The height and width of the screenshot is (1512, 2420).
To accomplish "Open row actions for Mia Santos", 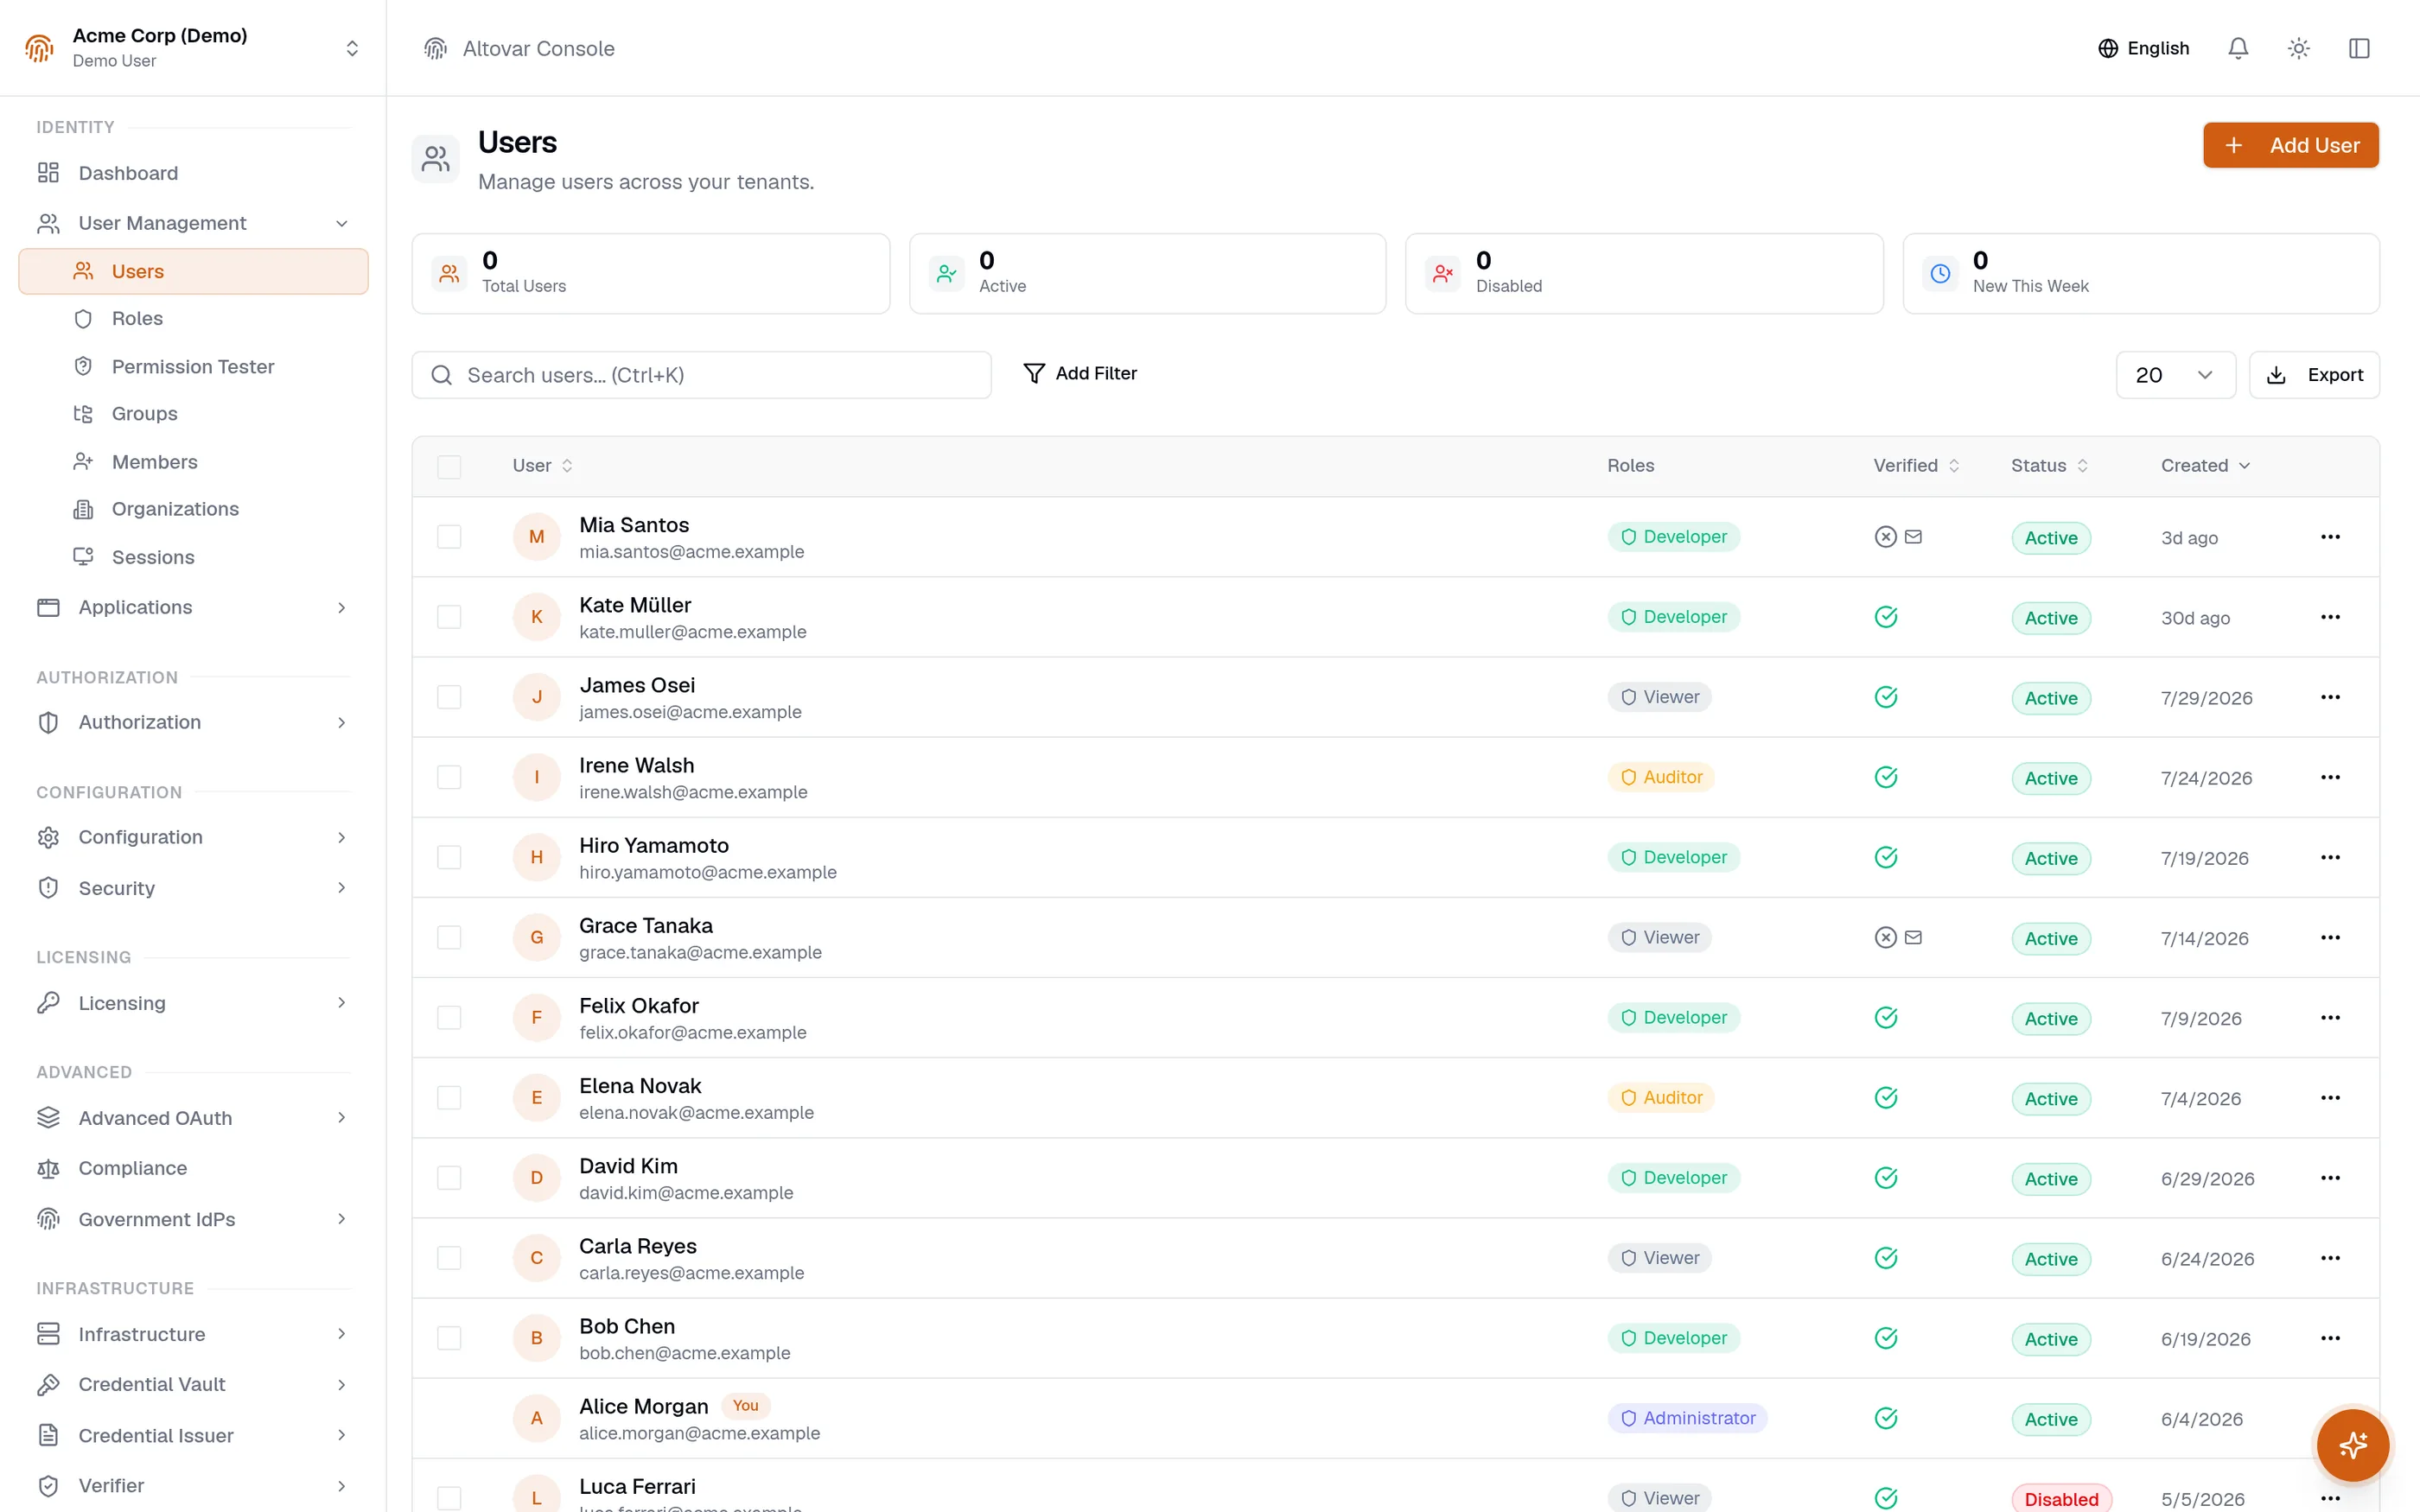I will [2330, 537].
